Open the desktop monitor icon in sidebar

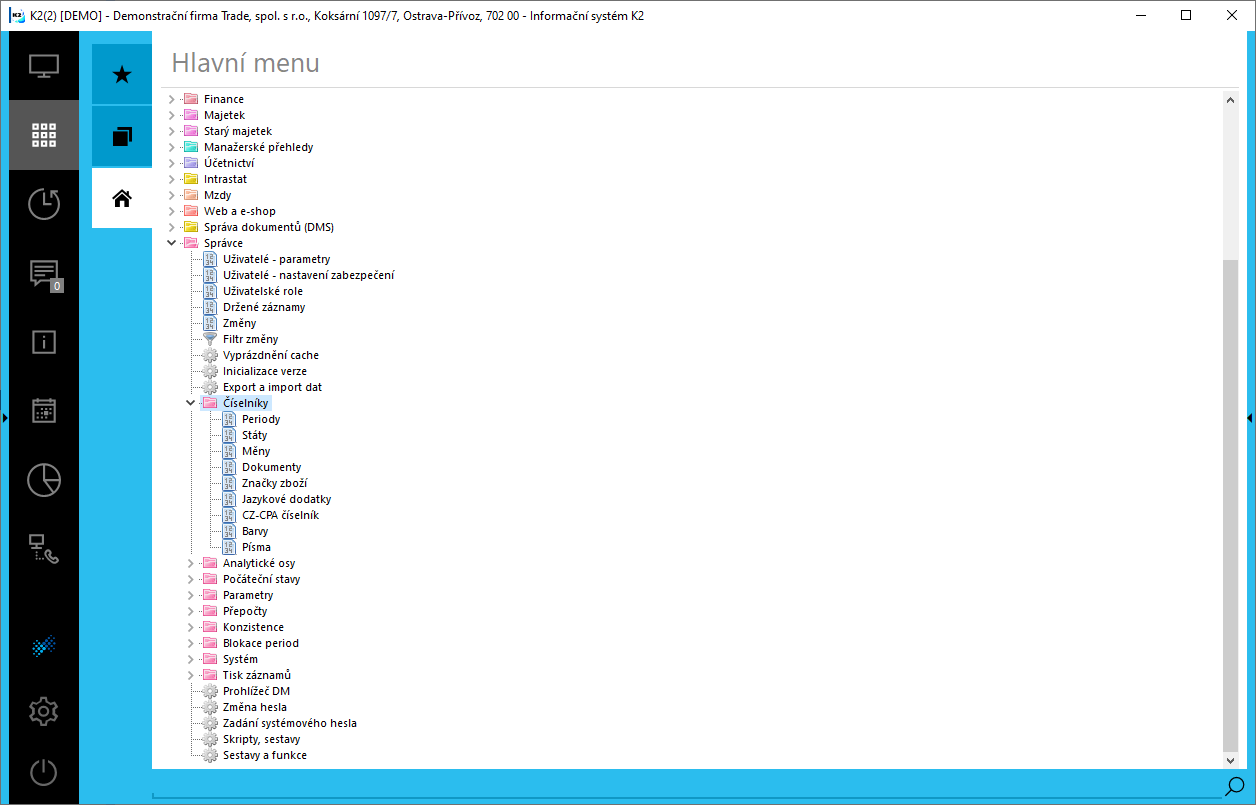tap(44, 67)
